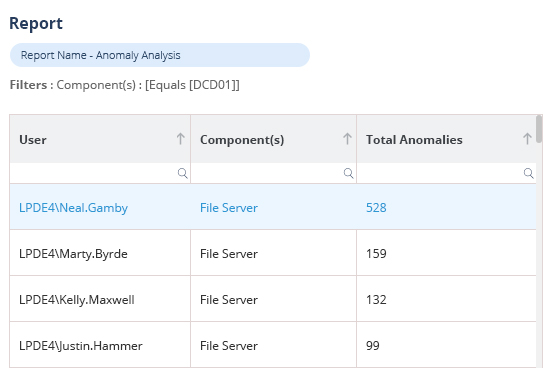Screen dimensions: 552x380
Task: Focus the Total Anomalies filter field
Action: click(x=446, y=173)
